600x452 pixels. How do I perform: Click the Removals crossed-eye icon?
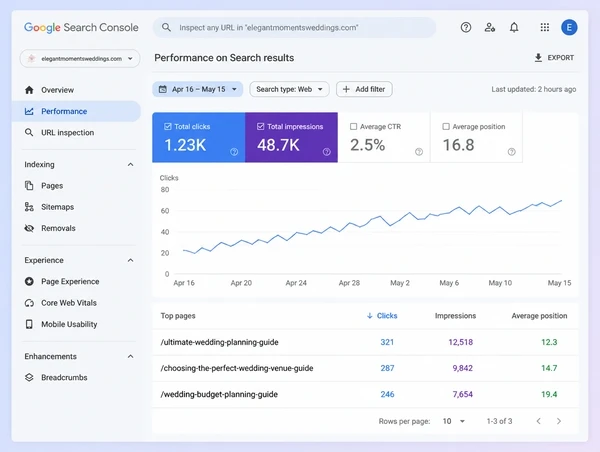tap(29, 228)
